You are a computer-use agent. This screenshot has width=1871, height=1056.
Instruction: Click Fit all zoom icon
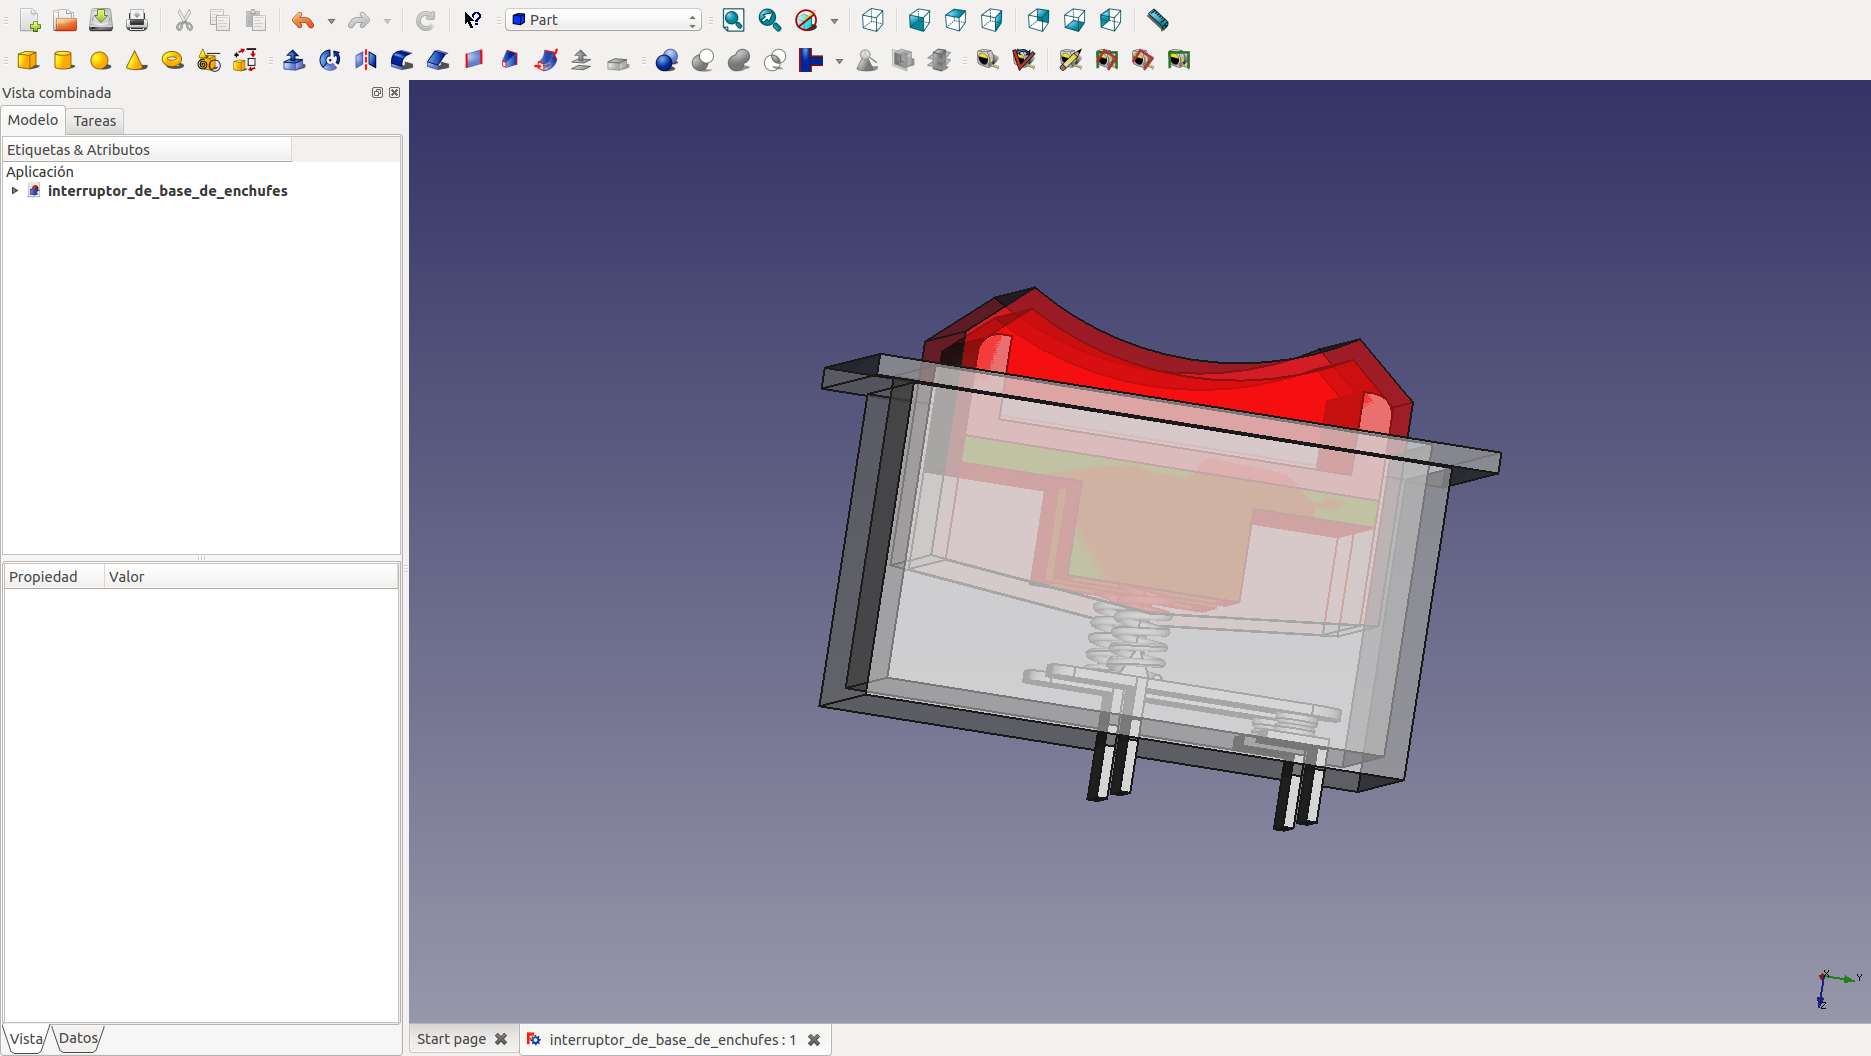click(x=733, y=20)
